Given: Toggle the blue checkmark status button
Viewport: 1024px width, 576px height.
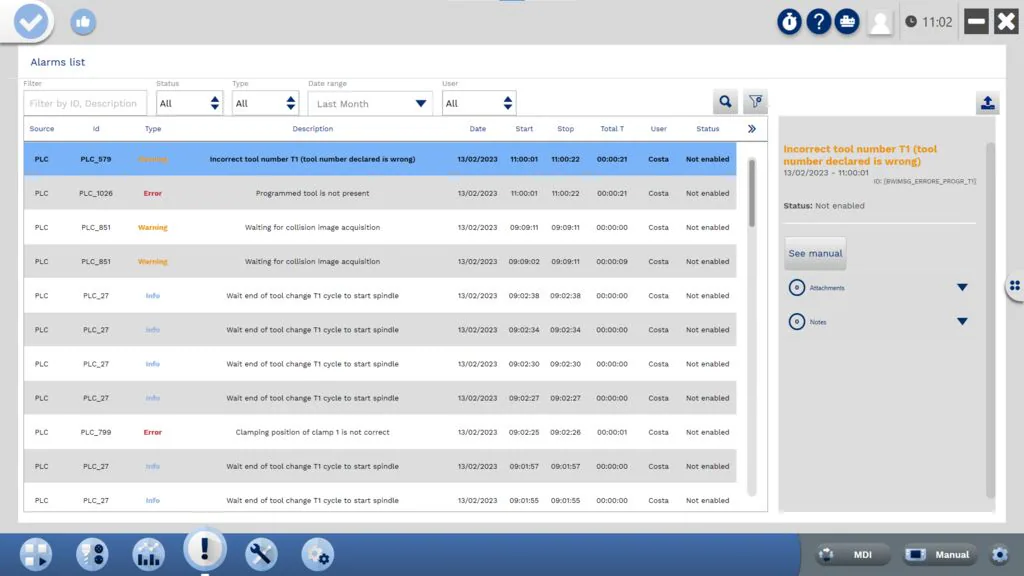Looking at the screenshot, I should 31,21.
